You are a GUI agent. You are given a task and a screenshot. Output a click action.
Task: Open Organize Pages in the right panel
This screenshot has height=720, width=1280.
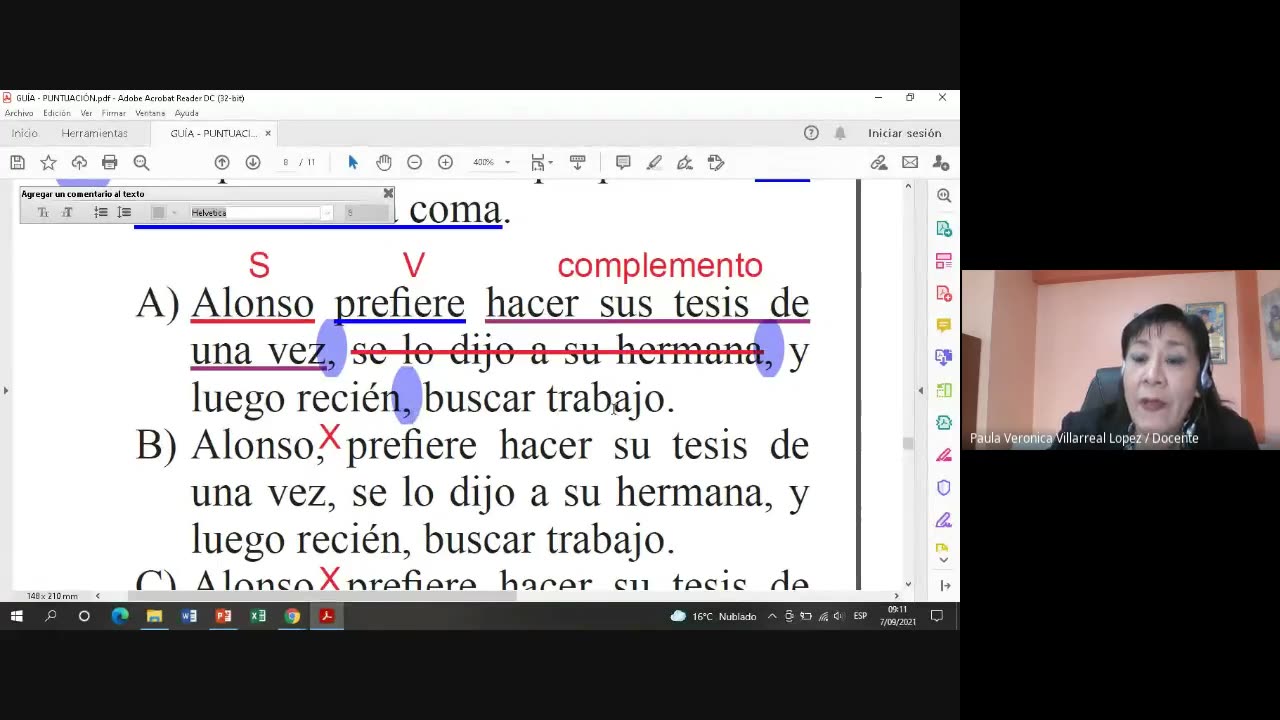coord(943,390)
